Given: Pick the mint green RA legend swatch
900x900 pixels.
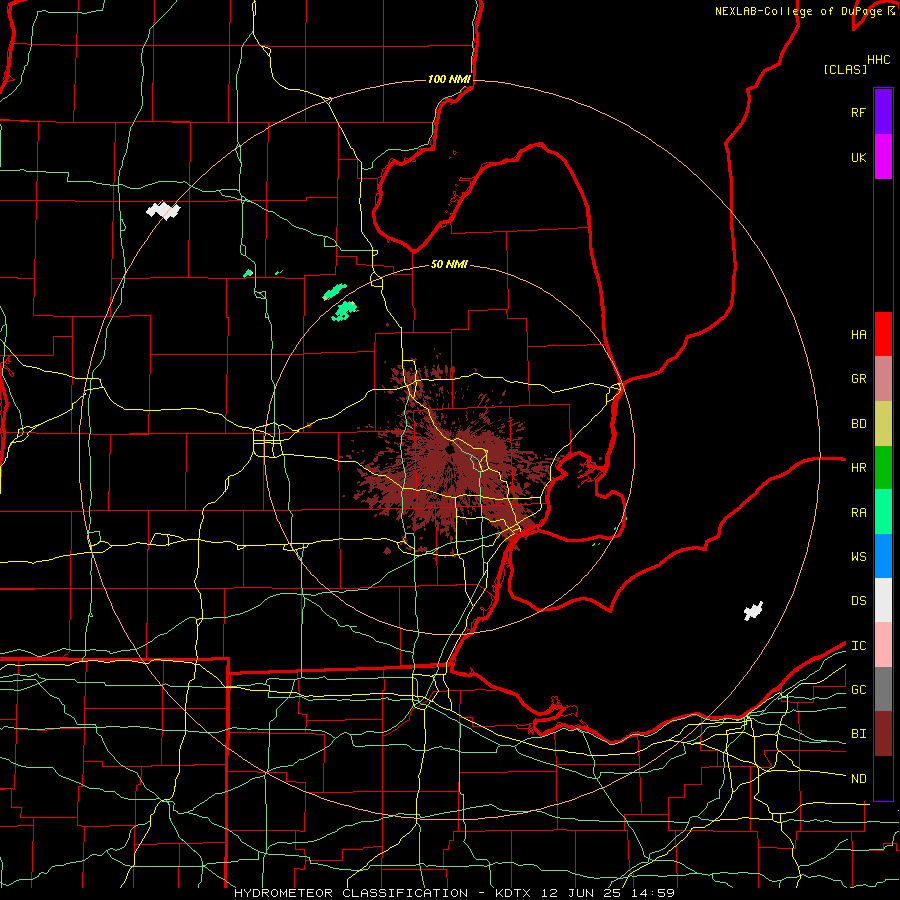Looking at the screenshot, I should click(883, 512).
